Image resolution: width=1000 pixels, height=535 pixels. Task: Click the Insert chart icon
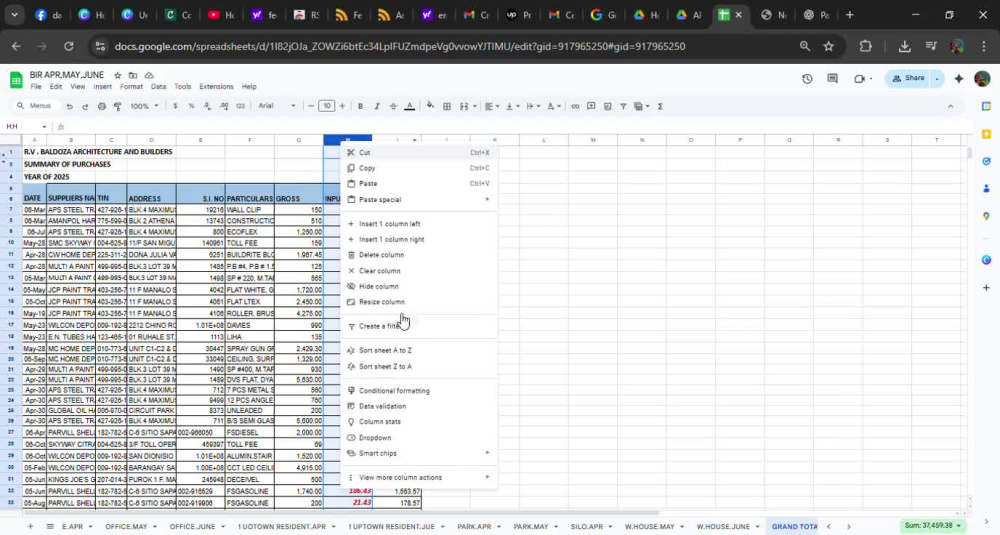(x=607, y=106)
